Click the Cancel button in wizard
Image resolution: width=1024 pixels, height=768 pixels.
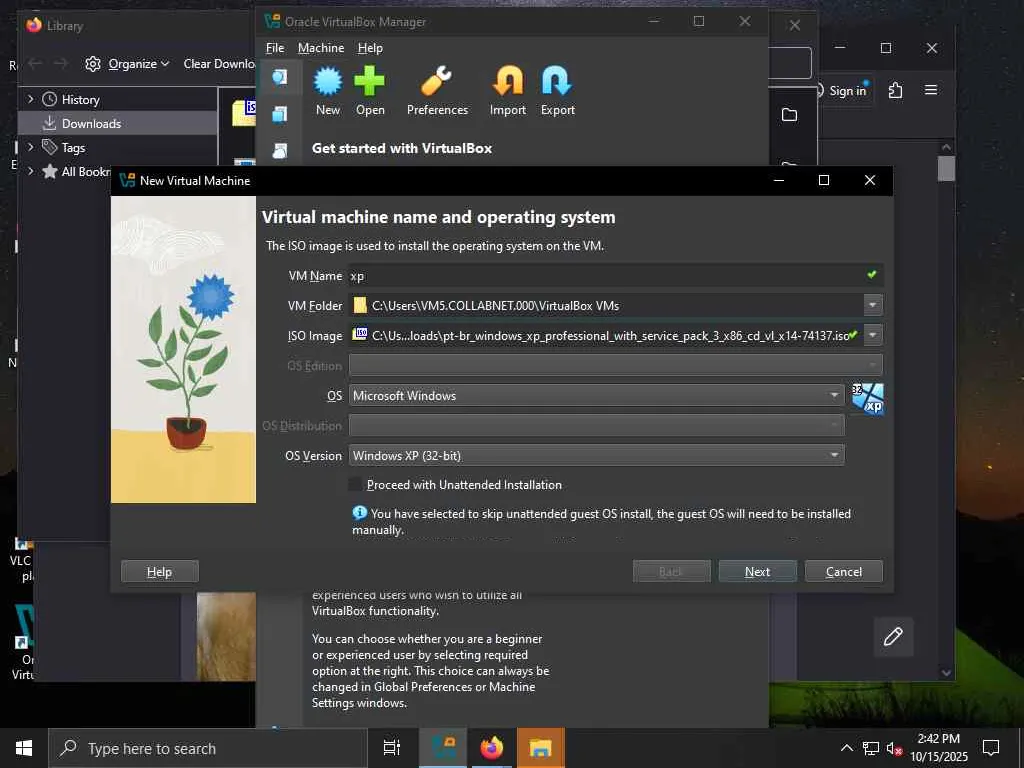tap(844, 571)
